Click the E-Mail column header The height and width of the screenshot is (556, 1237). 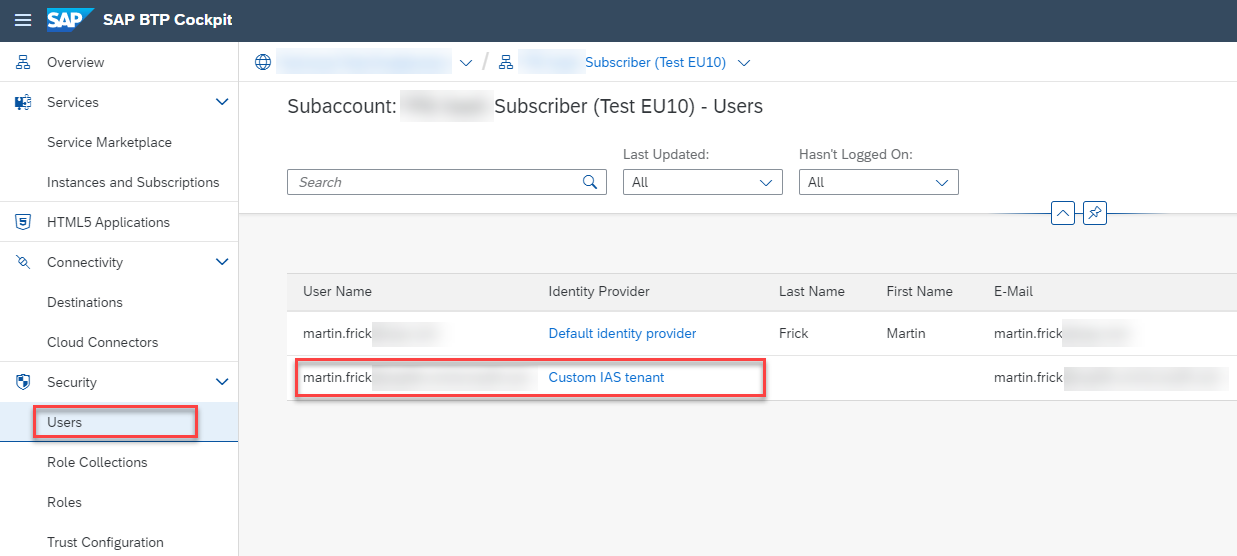pyautogui.click(x=1013, y=291)
